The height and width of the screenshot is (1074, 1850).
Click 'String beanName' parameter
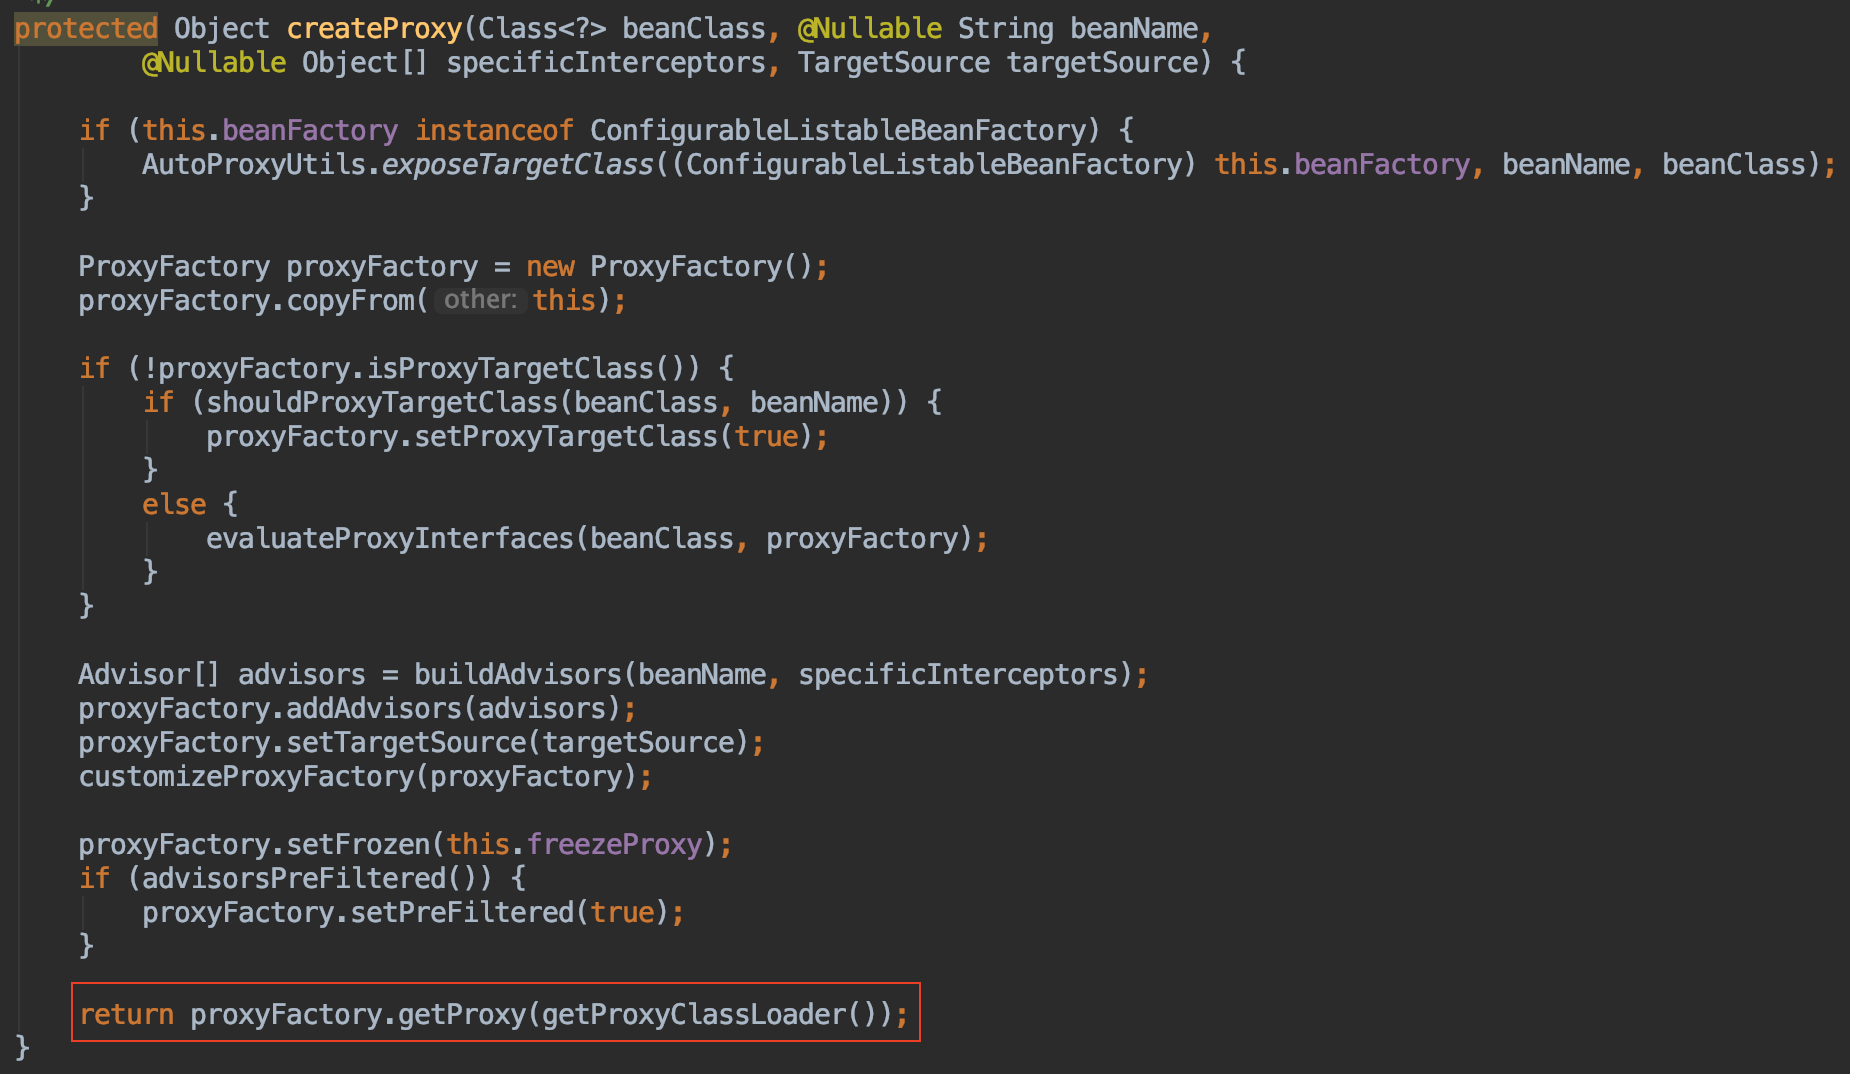pos(1078,29)
